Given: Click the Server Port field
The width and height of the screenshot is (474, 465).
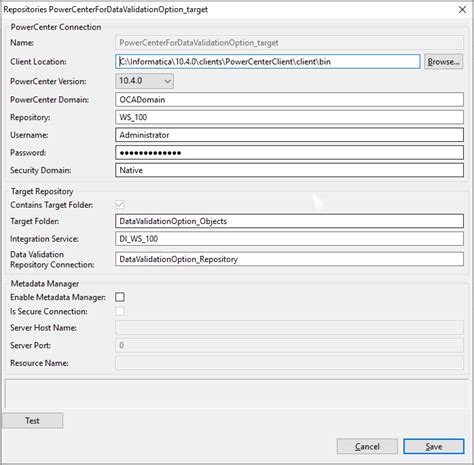Looking at the screenshot, I should click(x=289, y=345).
